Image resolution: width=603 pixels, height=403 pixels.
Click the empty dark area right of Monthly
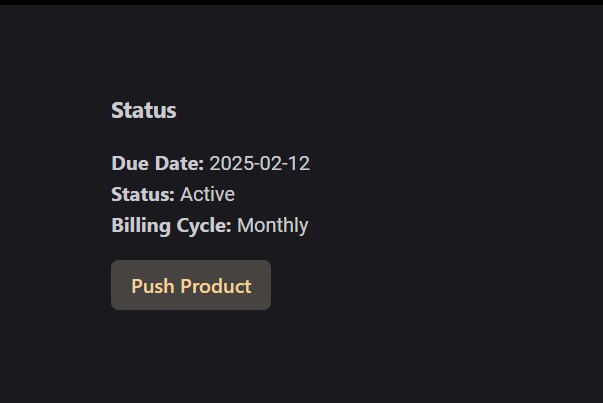coord(450,225)
